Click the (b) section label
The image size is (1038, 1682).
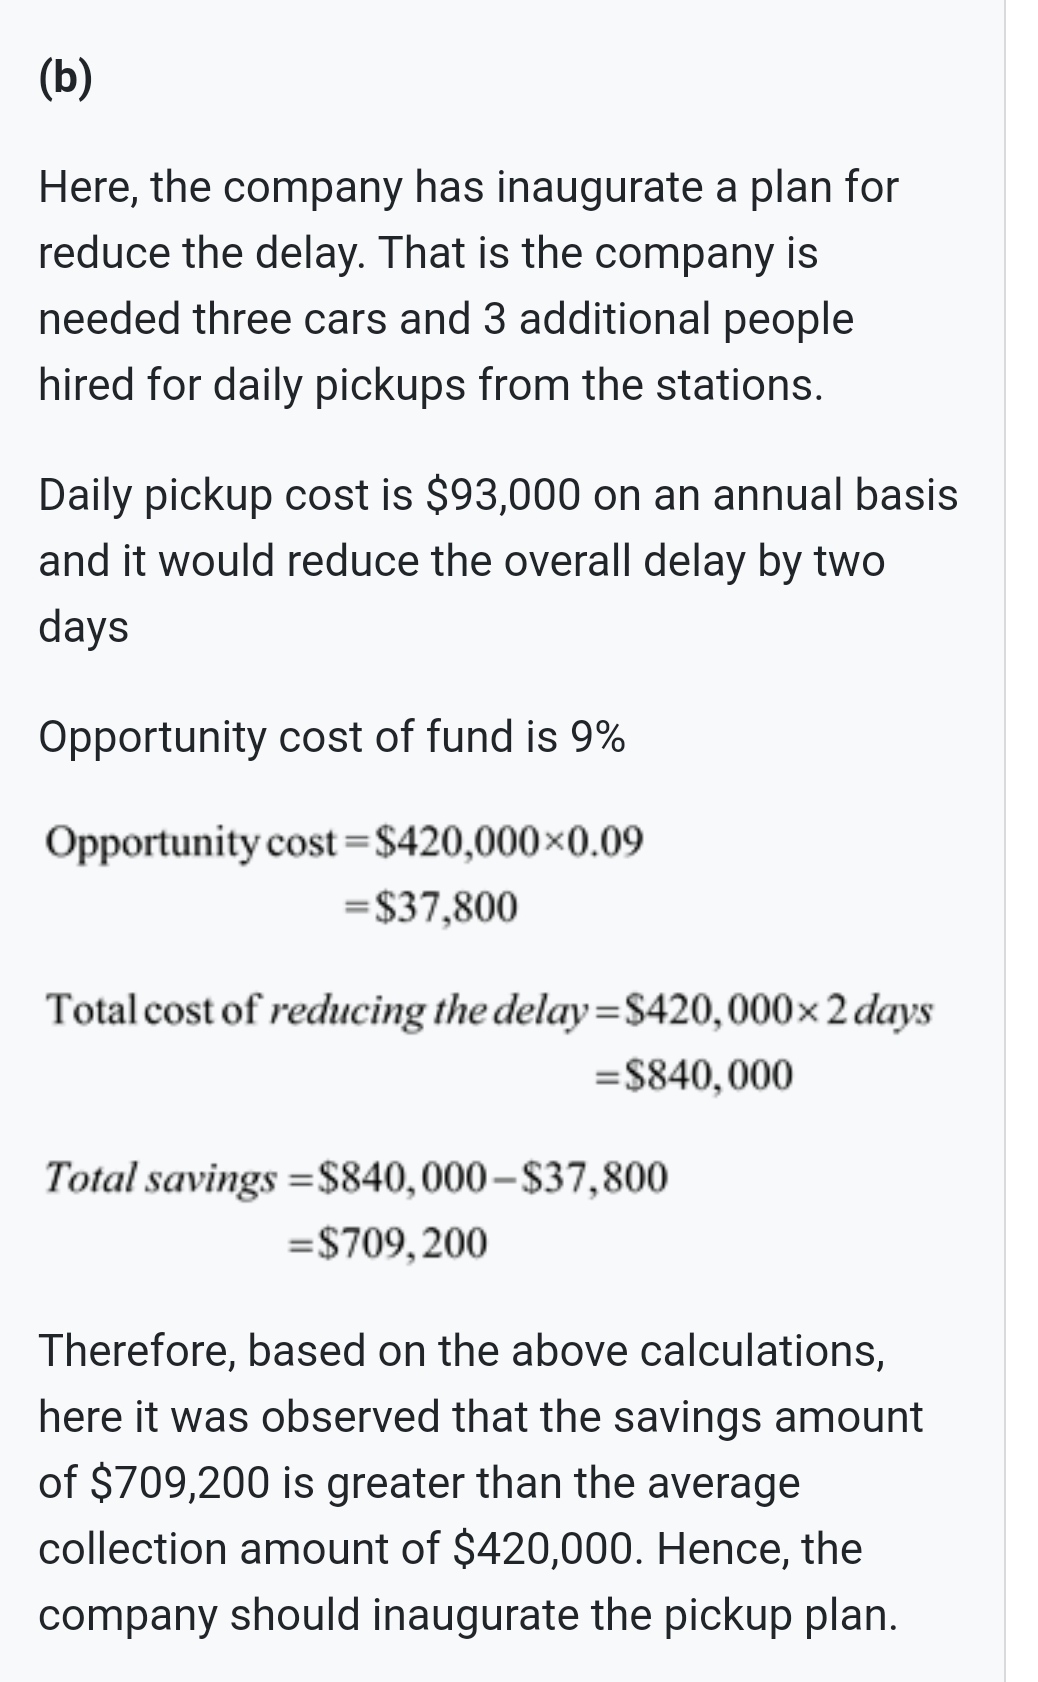point(65,80)
